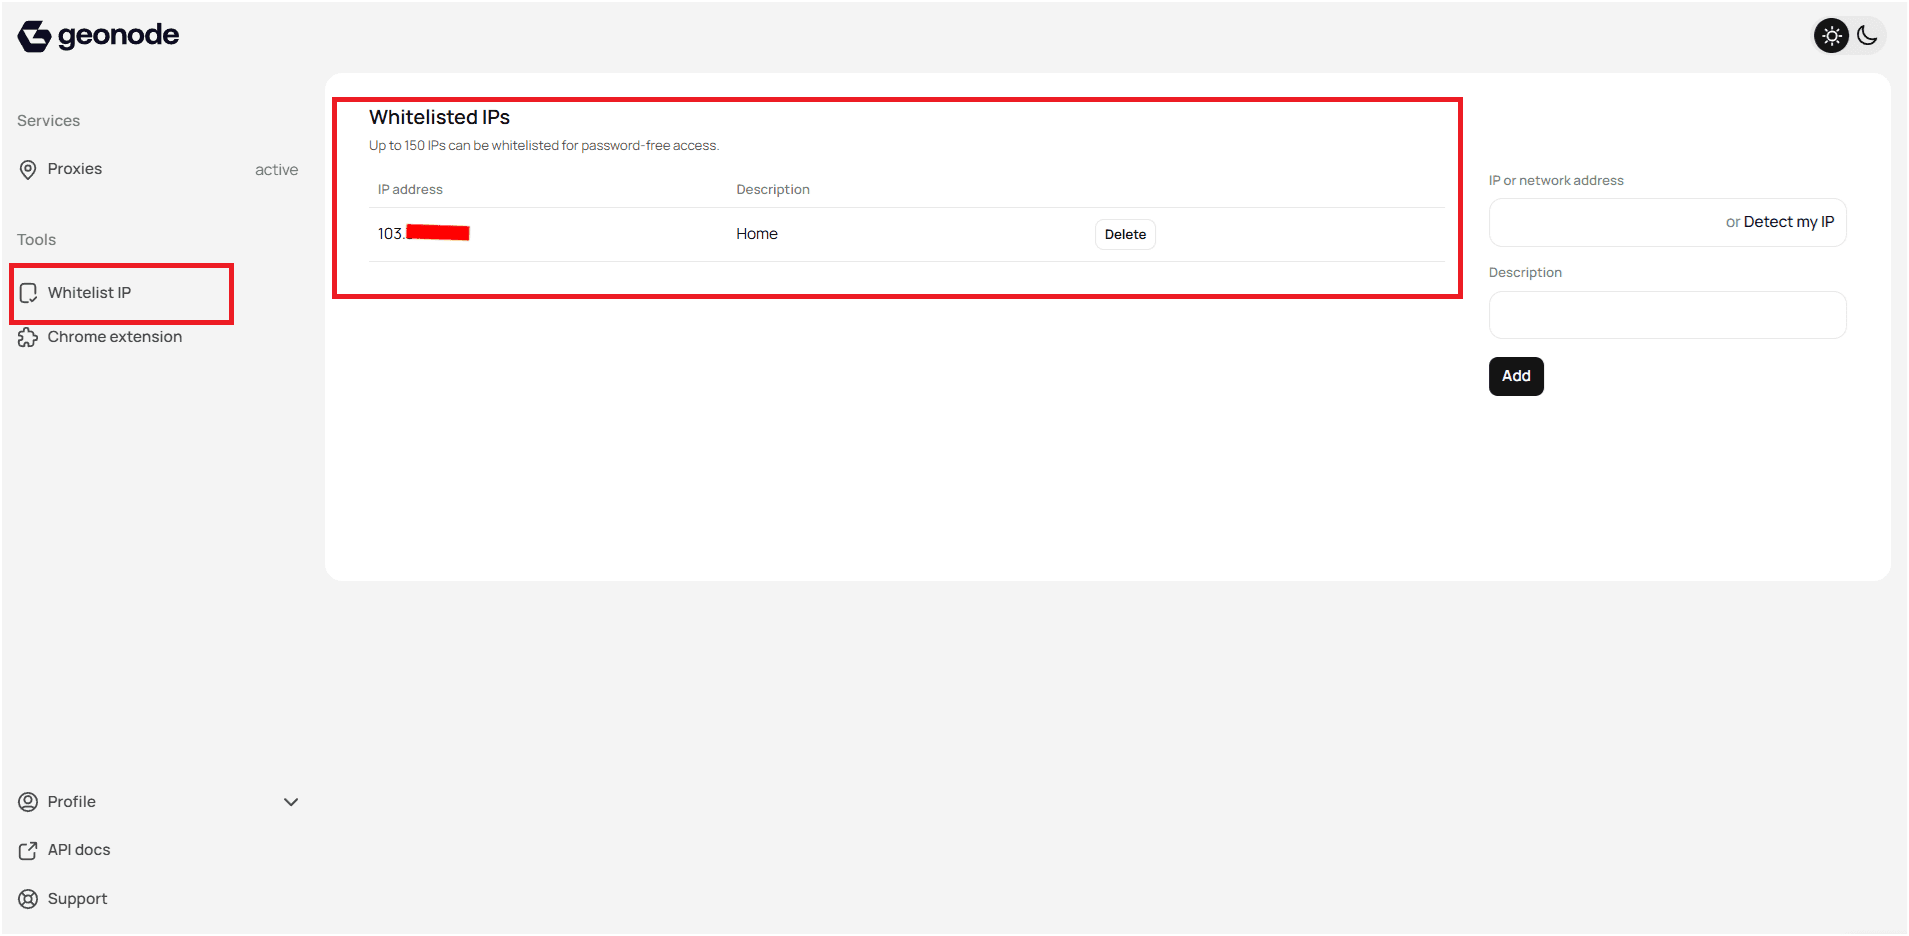Click the active label next to Proxies

pos(277,169)
